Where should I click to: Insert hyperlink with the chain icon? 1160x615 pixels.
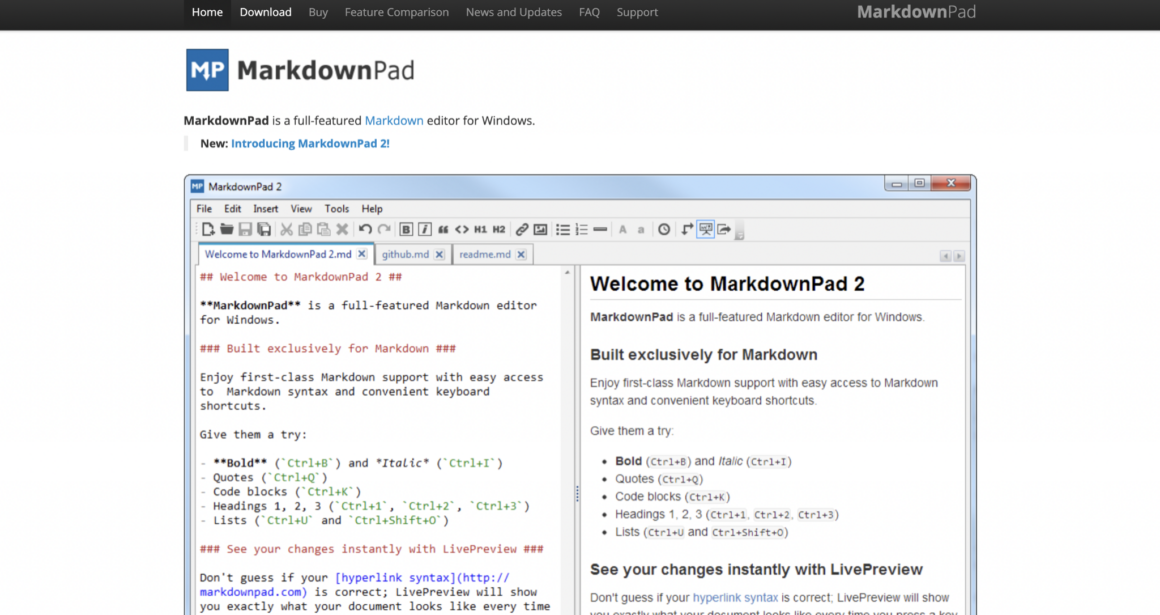[522, 229]
